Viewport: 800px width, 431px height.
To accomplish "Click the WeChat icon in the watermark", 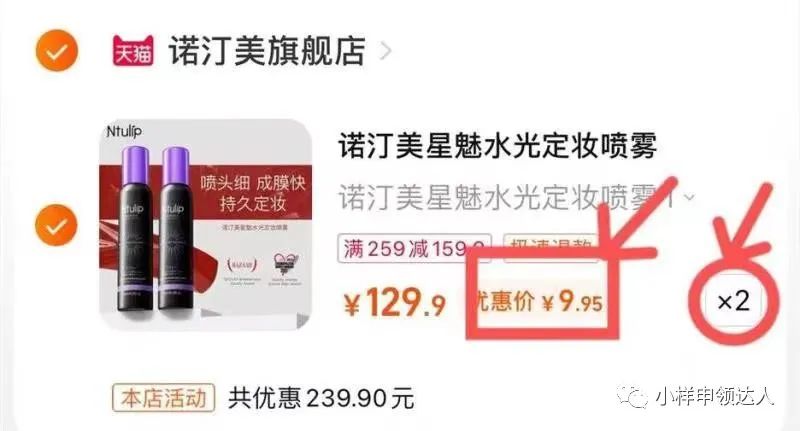I will pos(633,396).
